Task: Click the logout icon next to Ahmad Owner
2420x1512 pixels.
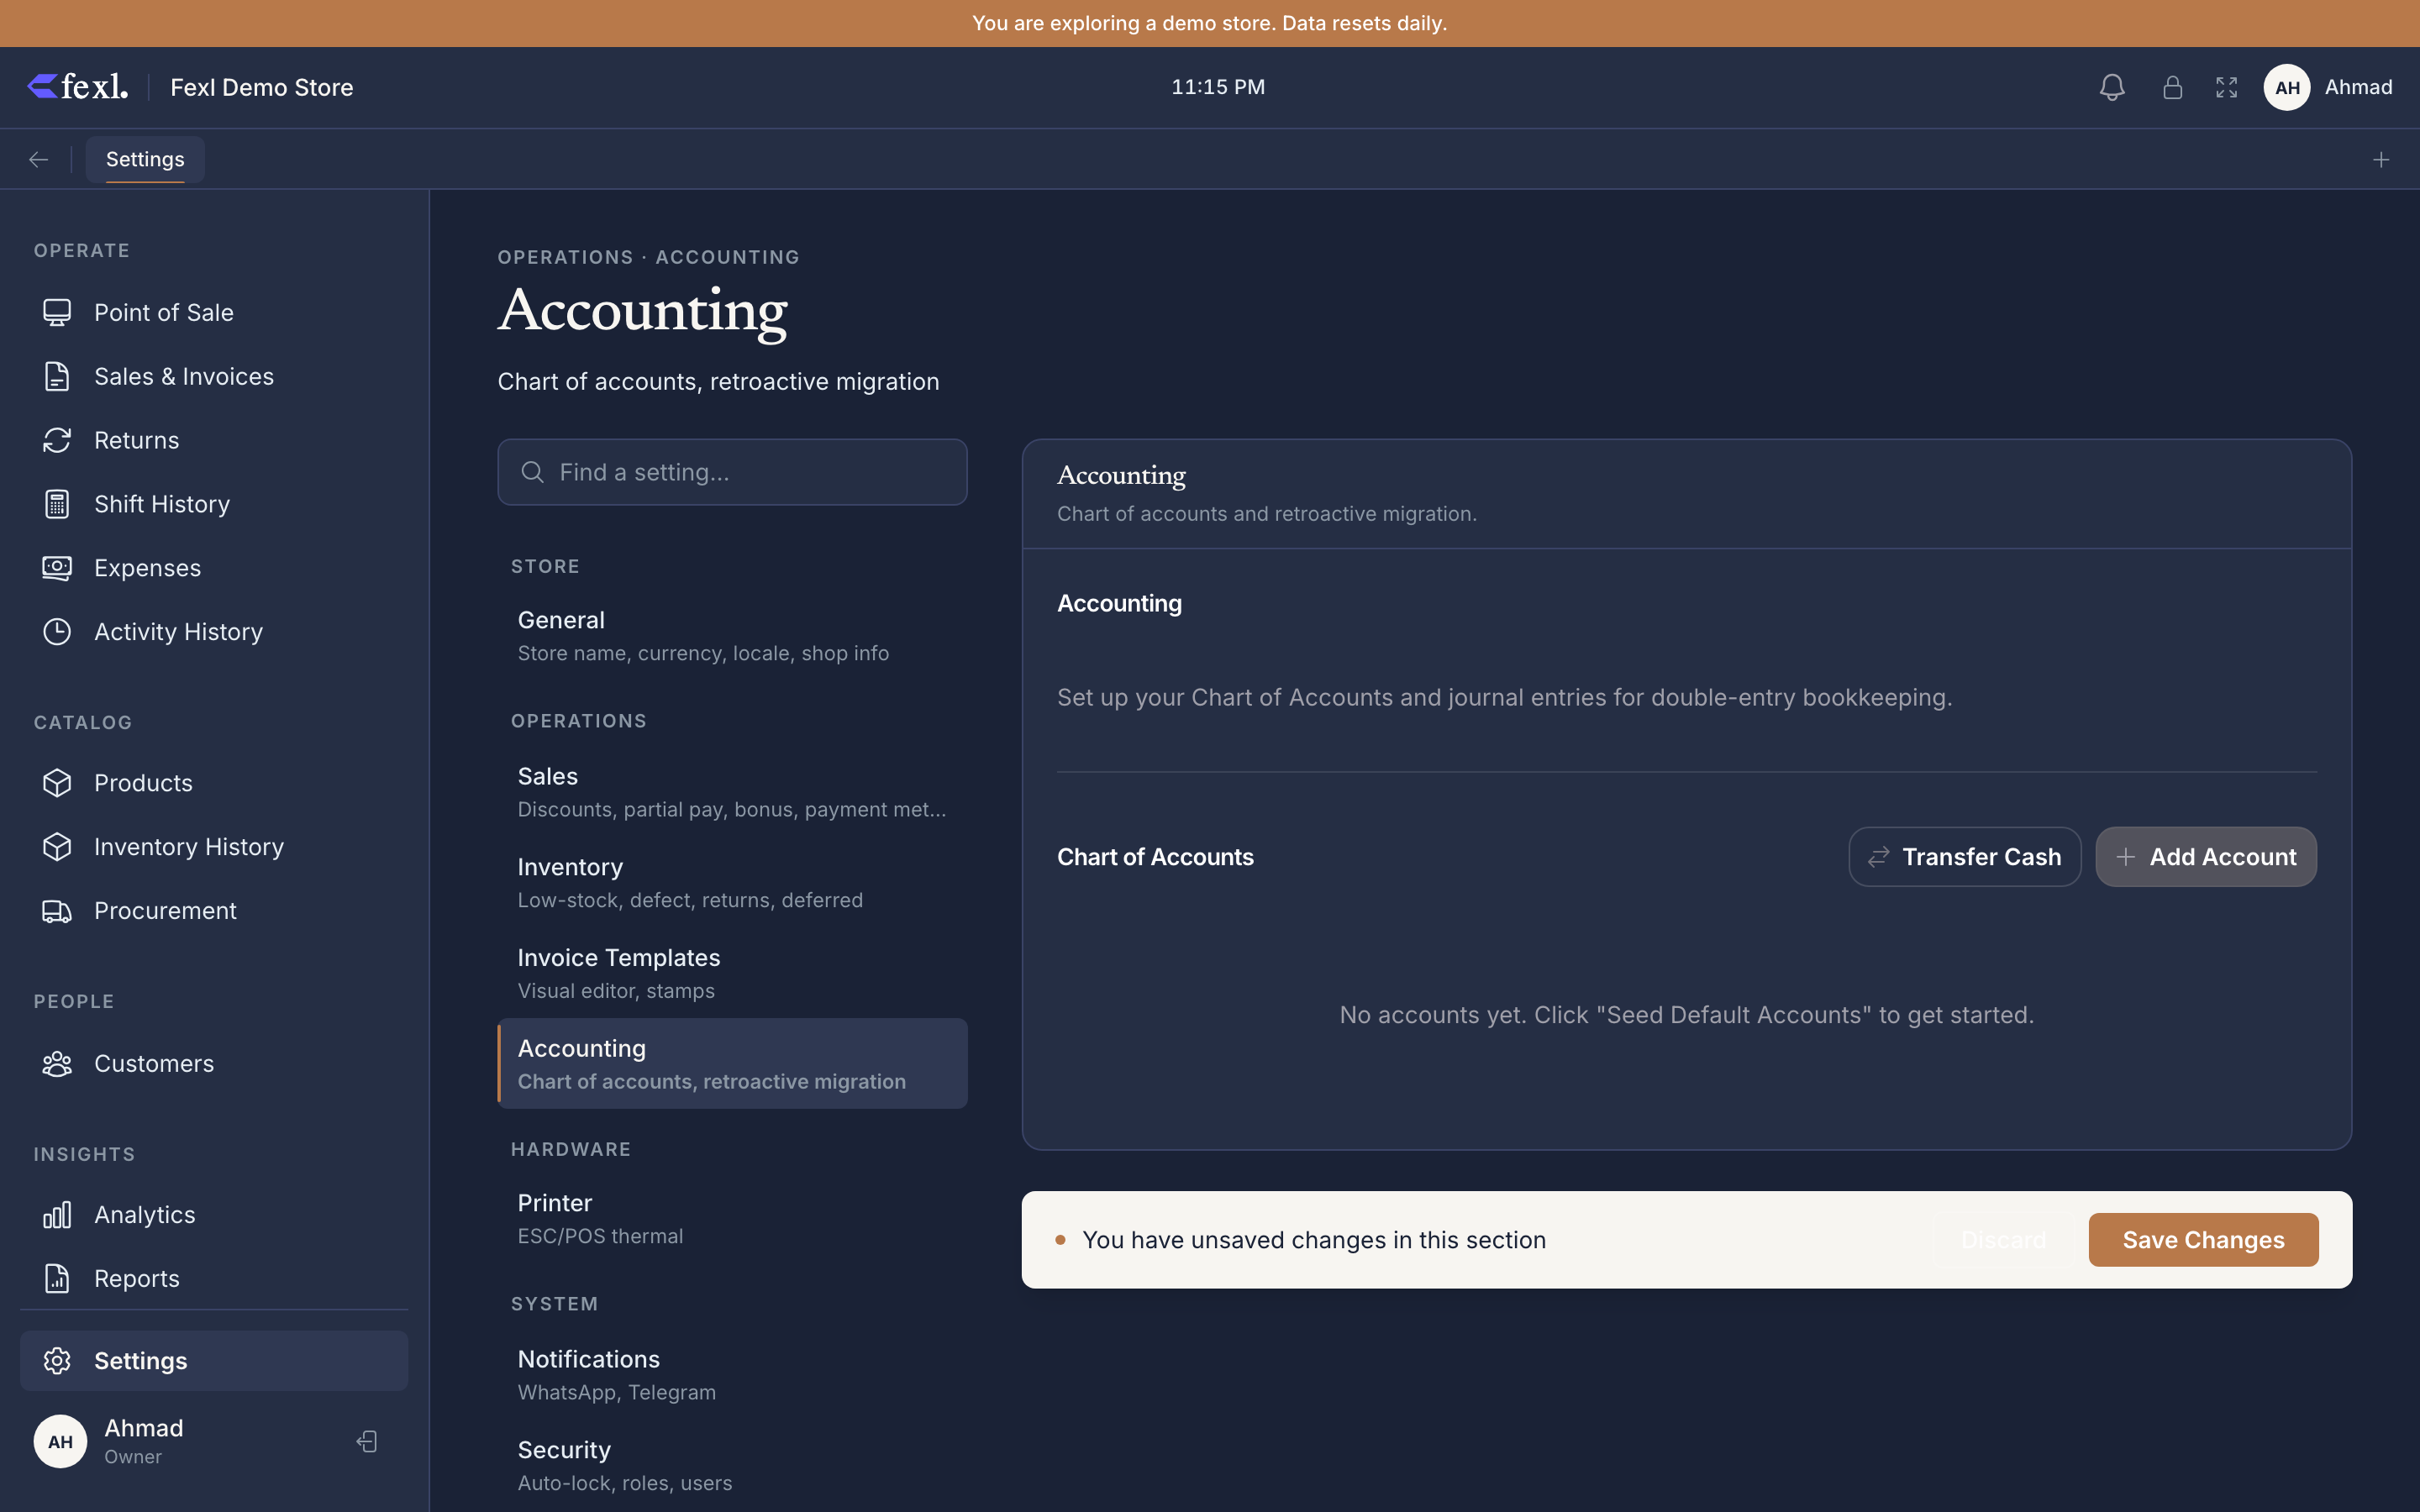Action: click(x=367, y=1441)
